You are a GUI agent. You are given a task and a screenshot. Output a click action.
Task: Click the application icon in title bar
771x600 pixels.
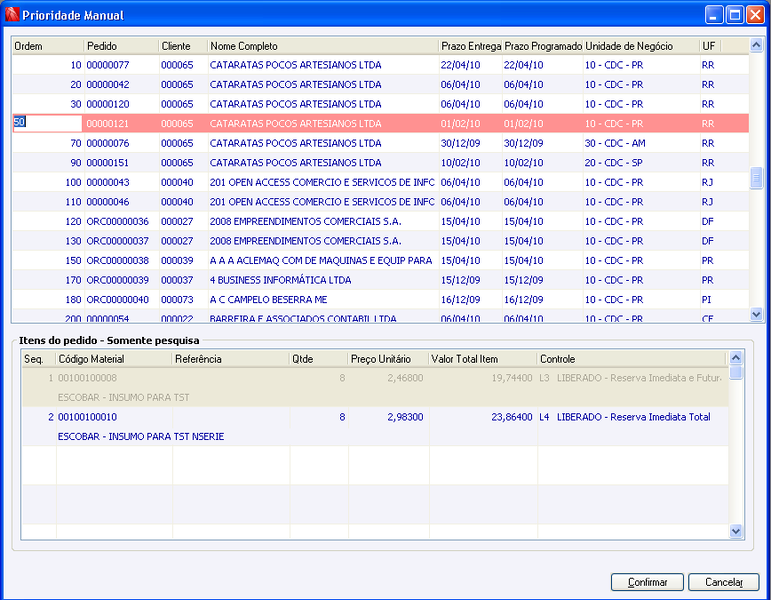(12, 15)
